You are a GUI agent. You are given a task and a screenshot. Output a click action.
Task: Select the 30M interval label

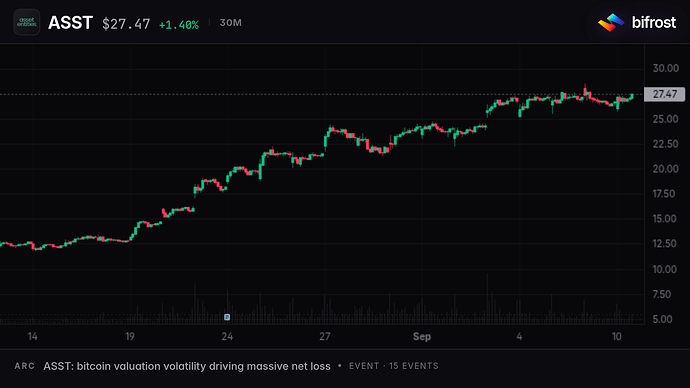pyautogui.click(x=231, y=23)
